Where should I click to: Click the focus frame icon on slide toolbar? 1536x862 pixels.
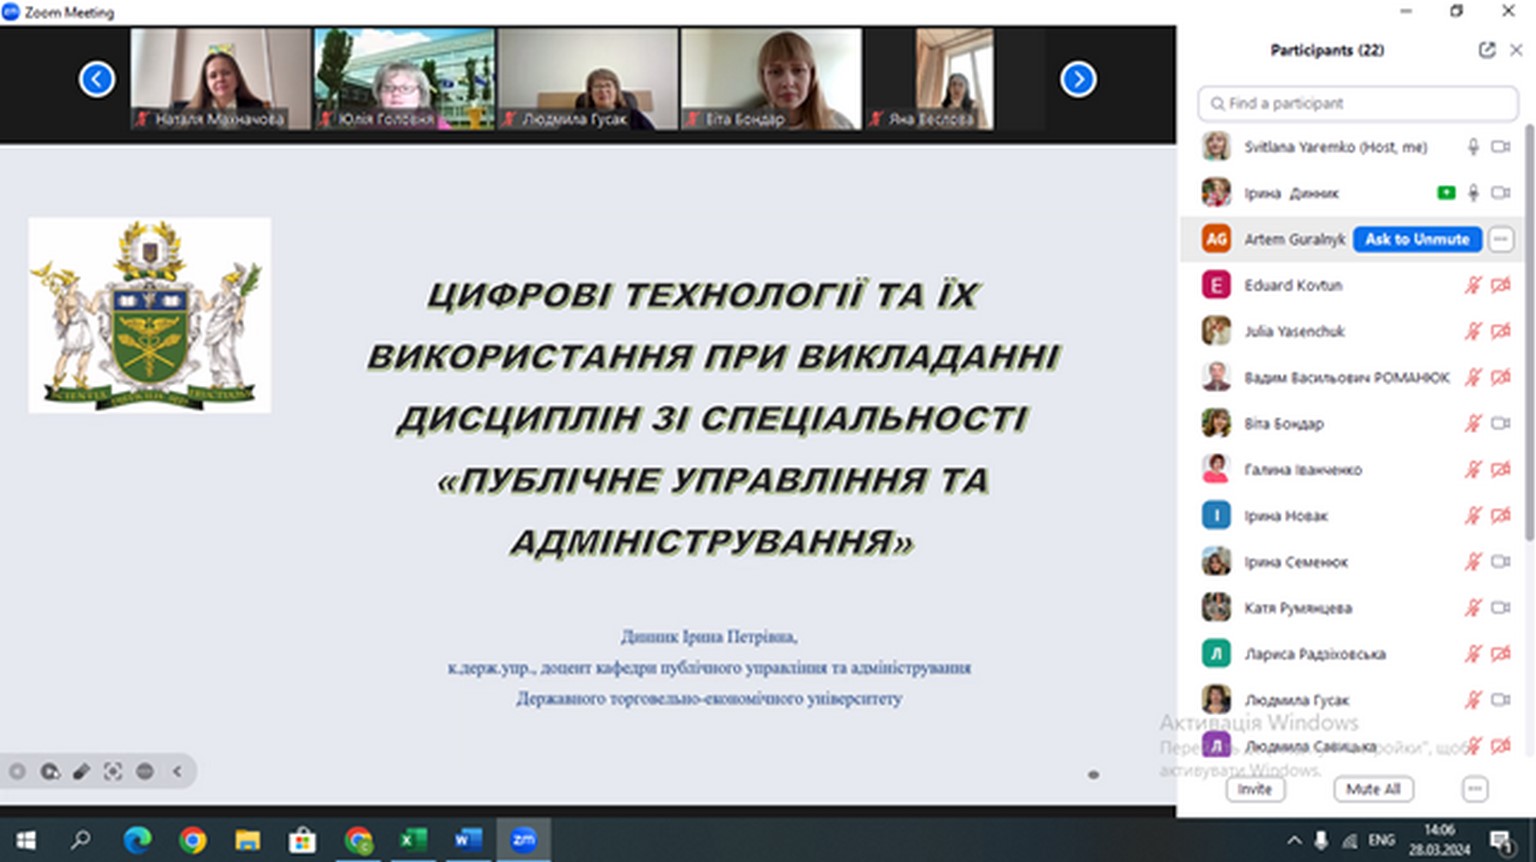point(113,771)
